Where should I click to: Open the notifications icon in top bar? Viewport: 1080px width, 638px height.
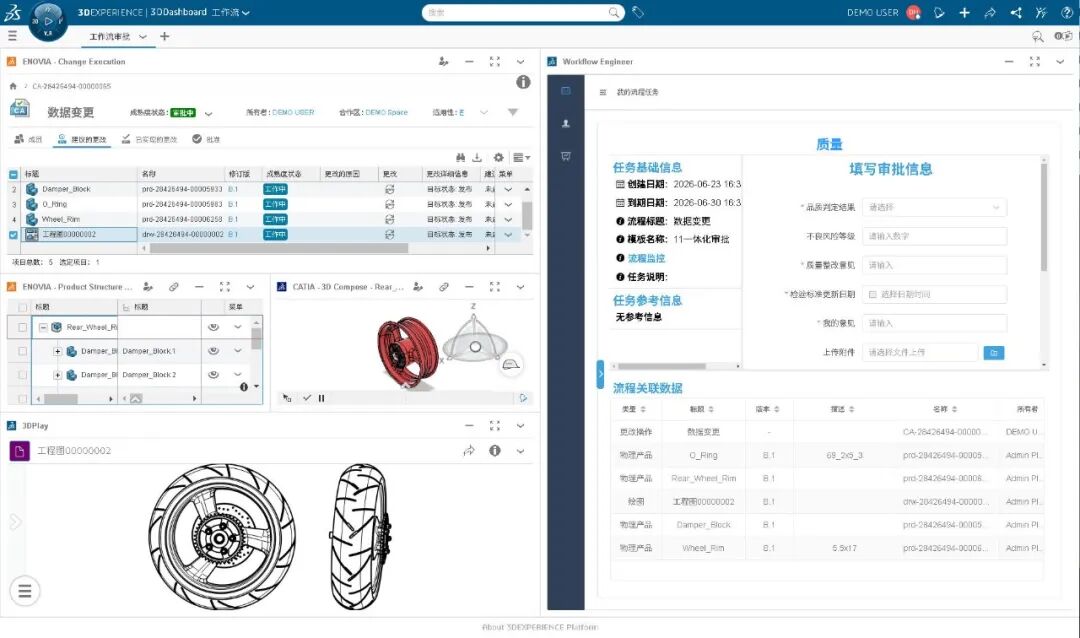[939, 12]
